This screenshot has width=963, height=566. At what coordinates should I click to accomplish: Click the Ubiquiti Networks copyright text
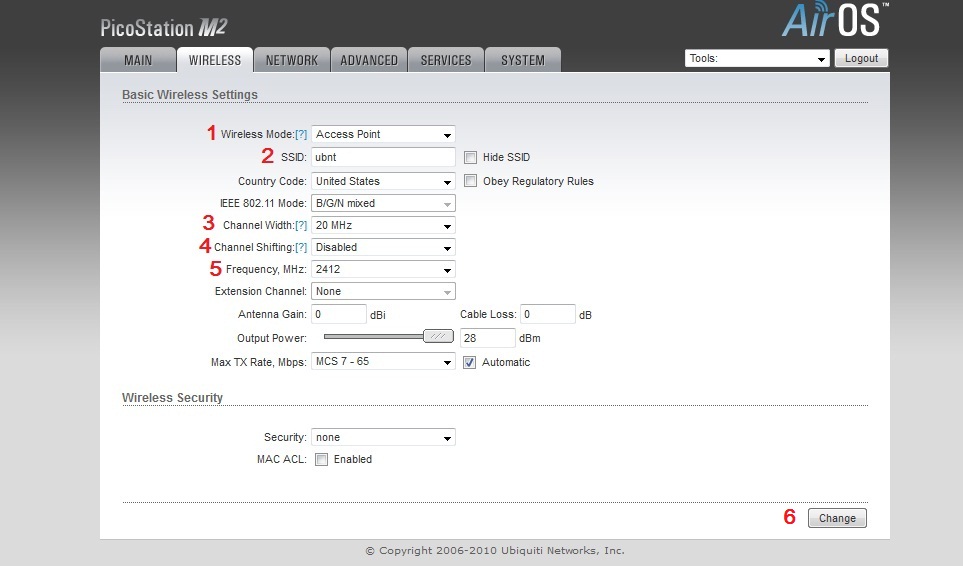[495, 551]
